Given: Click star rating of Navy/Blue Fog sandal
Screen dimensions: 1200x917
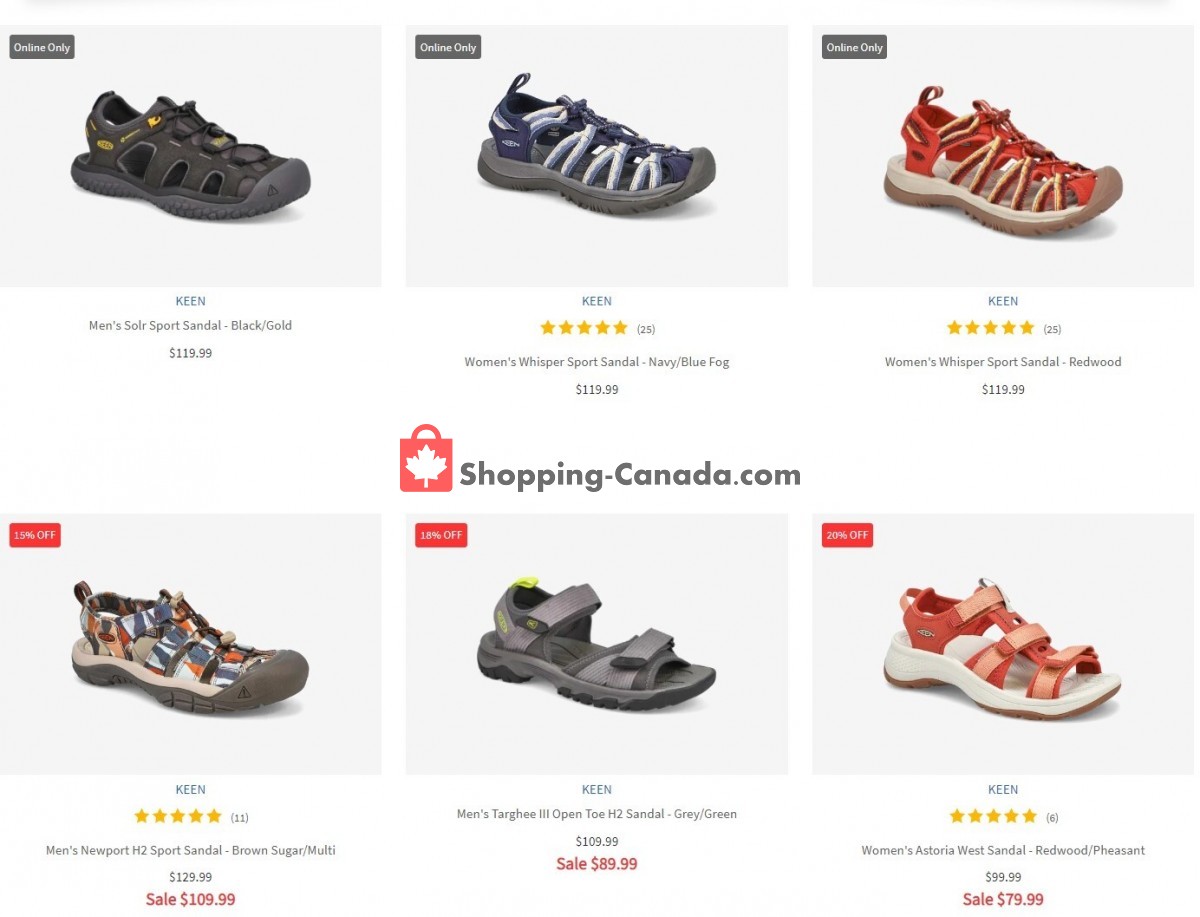Looking at the screenshot, I should tap(584, 328).
